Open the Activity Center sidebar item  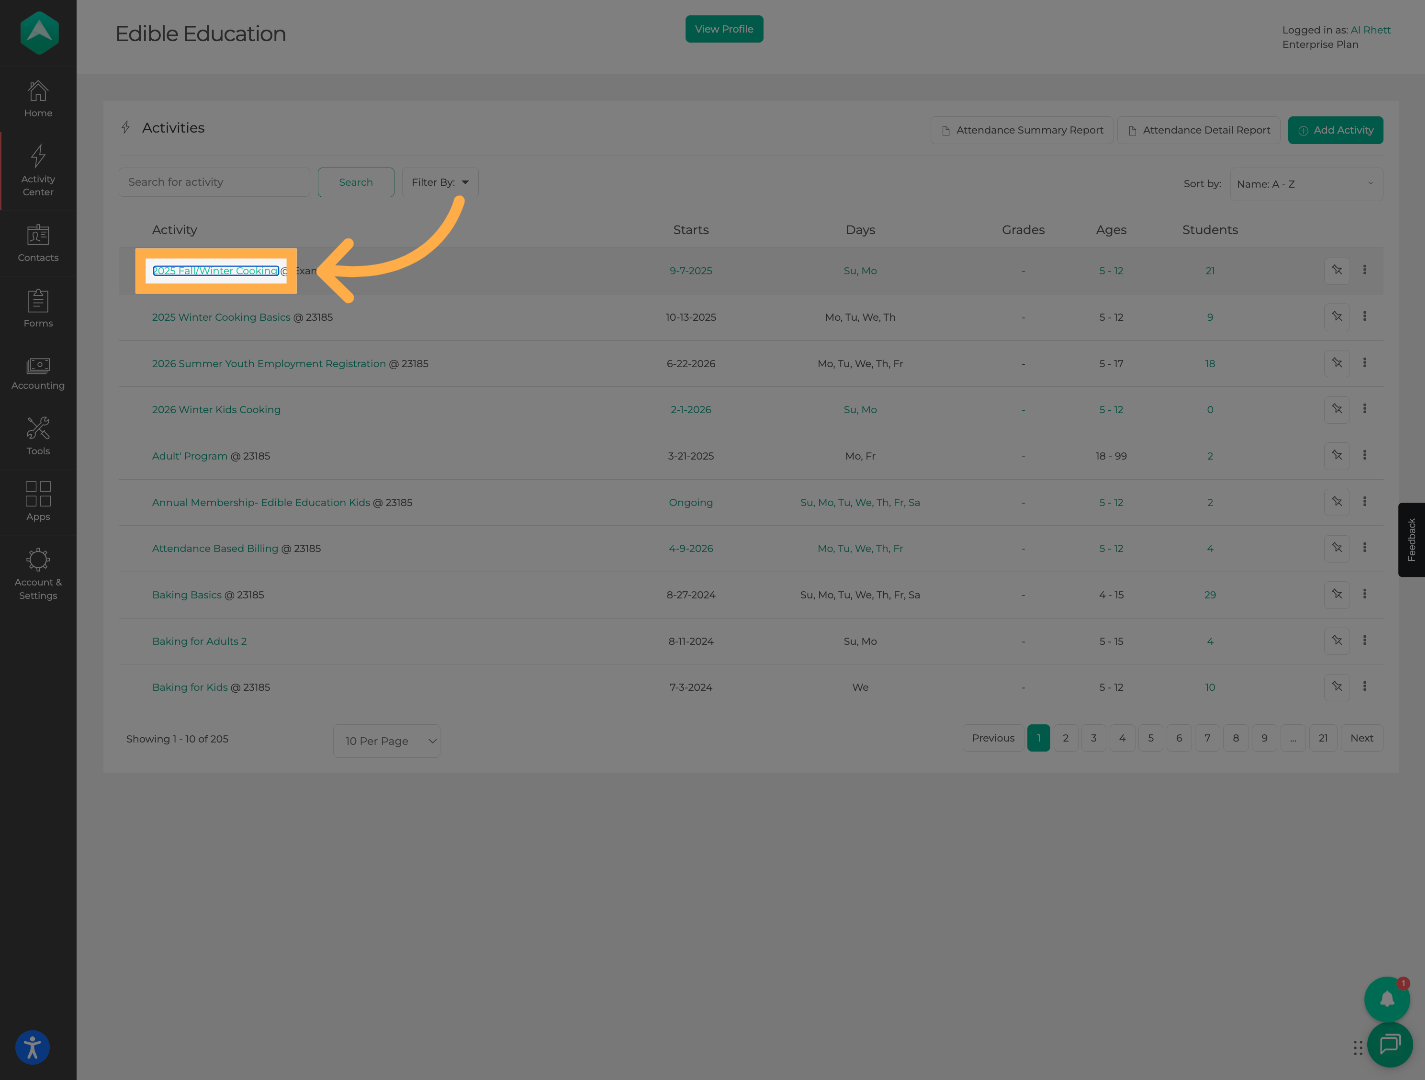coord(38,170)
